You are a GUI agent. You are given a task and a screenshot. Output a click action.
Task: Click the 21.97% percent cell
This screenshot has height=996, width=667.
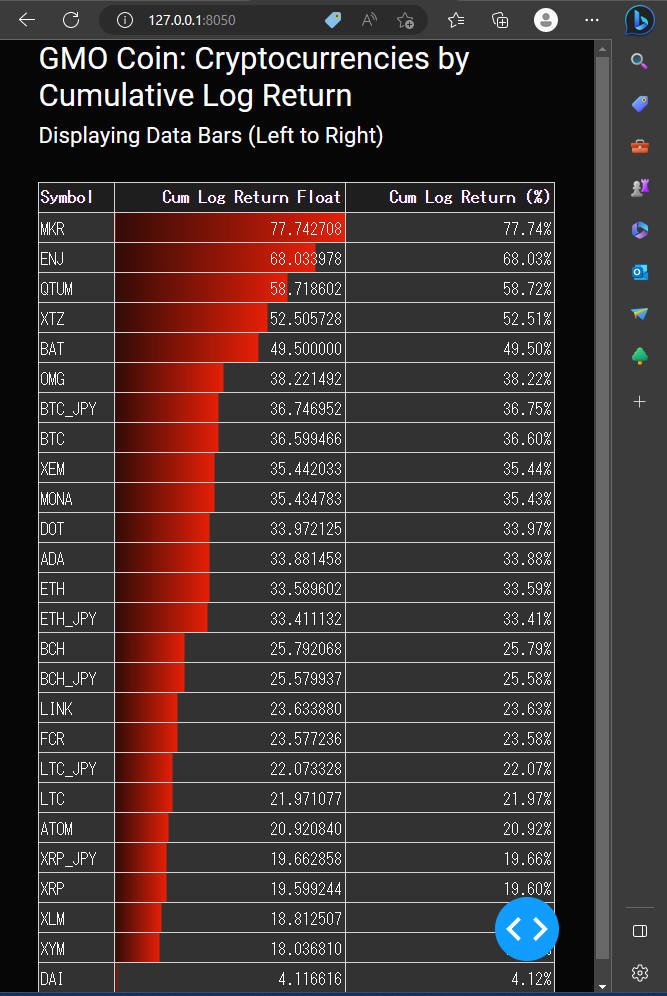click(450, 798)
